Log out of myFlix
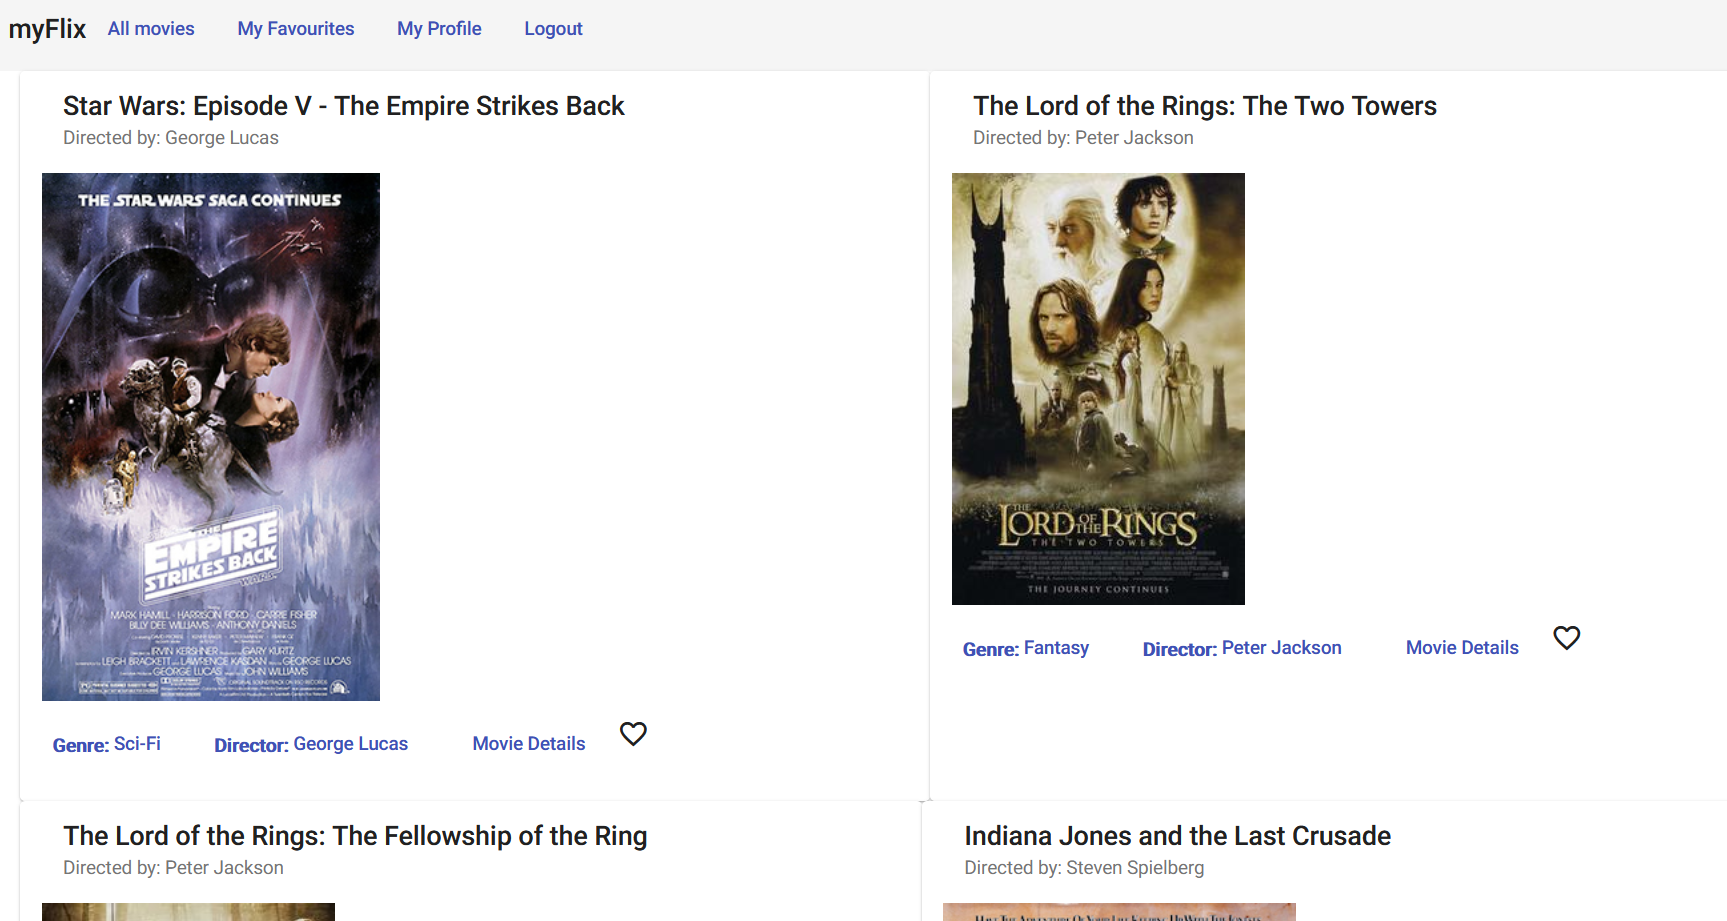This screenshot has width=1727, height=921. (553, 28)
